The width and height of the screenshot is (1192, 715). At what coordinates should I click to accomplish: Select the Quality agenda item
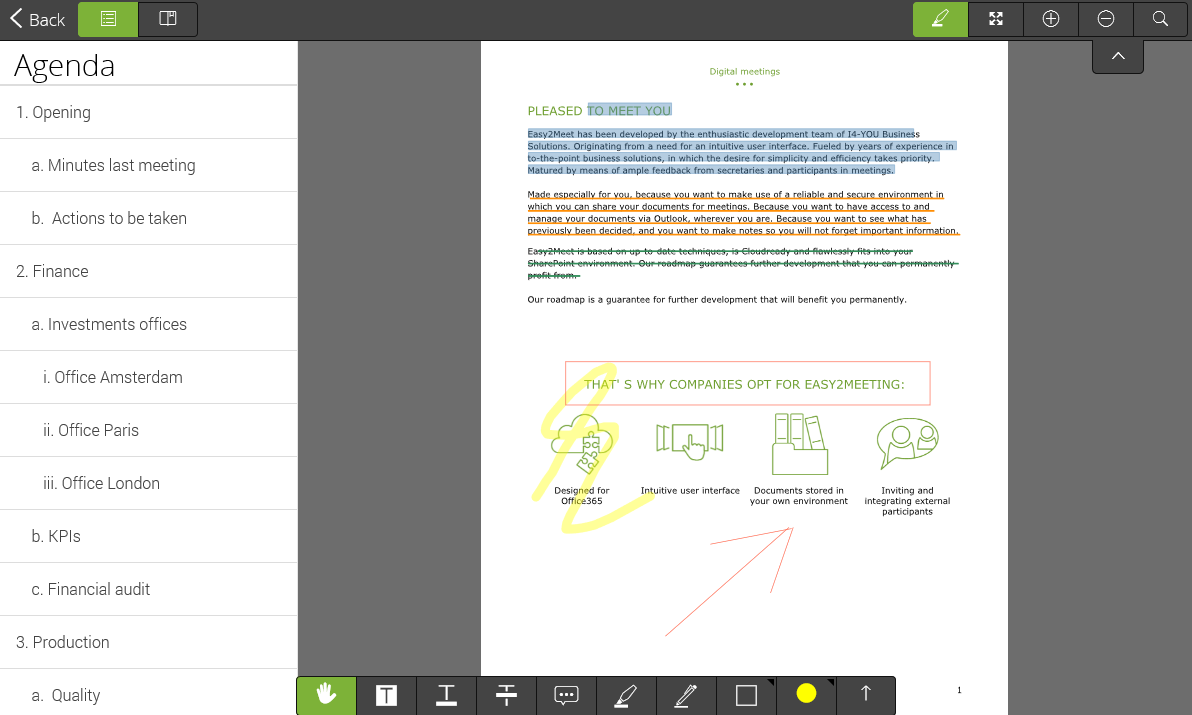click(148, 694)
